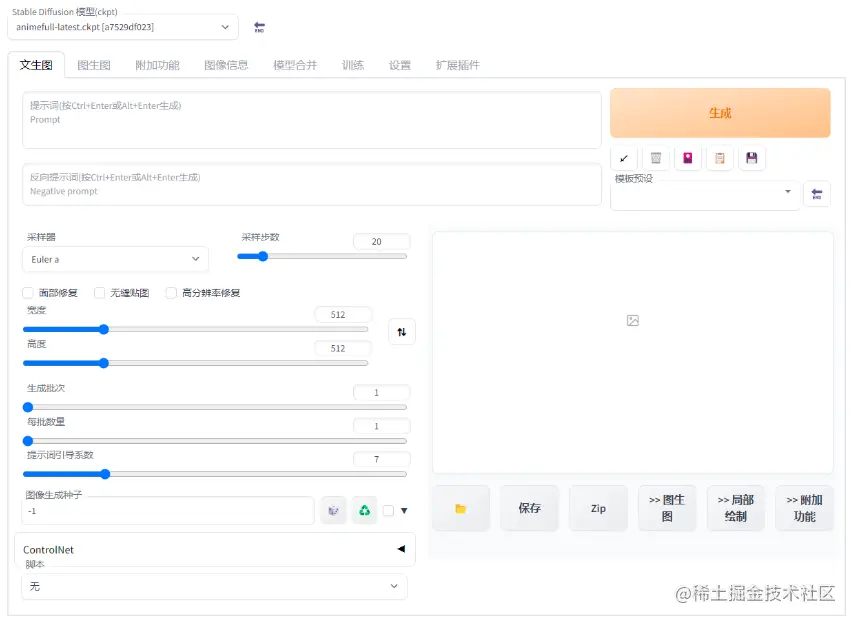Open the 脚本 script dropdown showing 无

215,587
